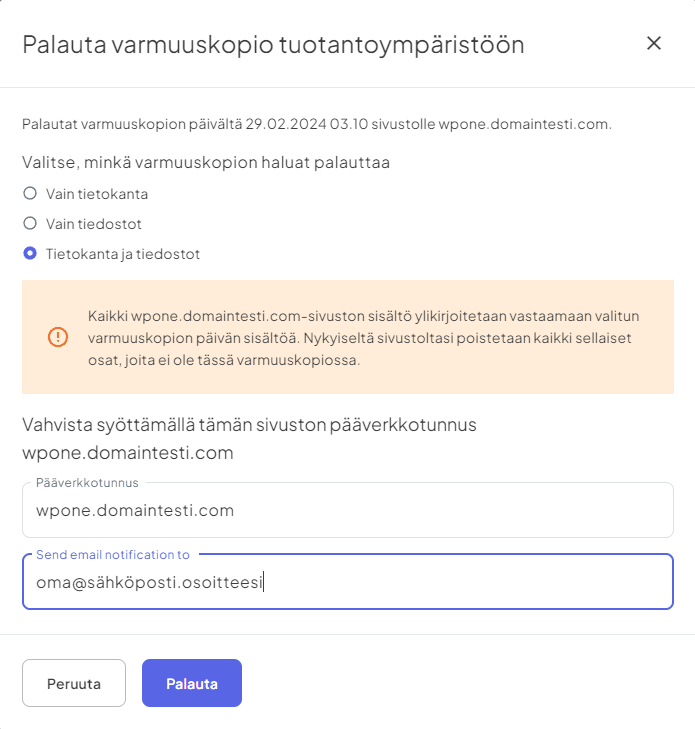Viewport: 695px width, 729px height.
Task: Click the dialog title 'Palauta varmuuskopio tuotantoympäristöön'
Action: (273, 44)
